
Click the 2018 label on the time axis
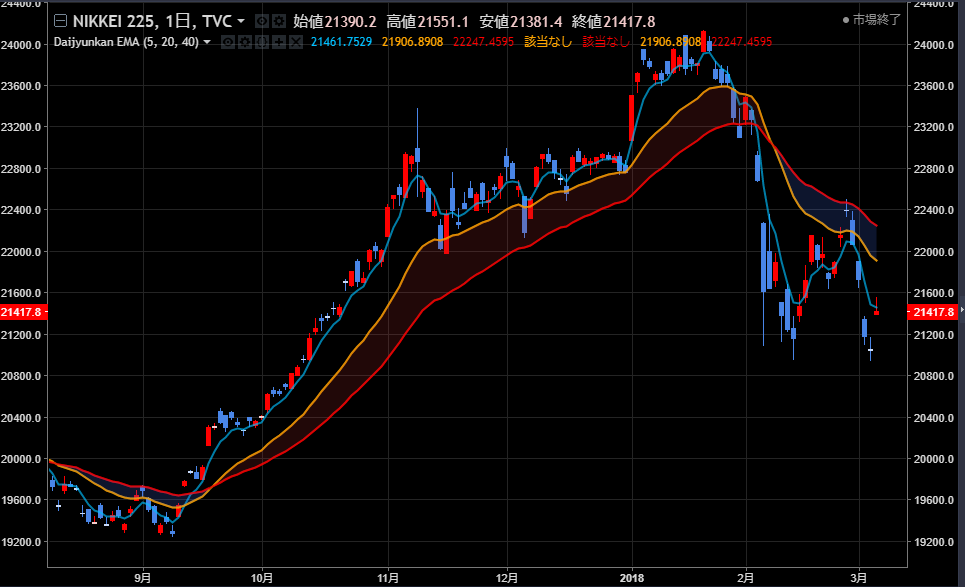coord(632,578)
